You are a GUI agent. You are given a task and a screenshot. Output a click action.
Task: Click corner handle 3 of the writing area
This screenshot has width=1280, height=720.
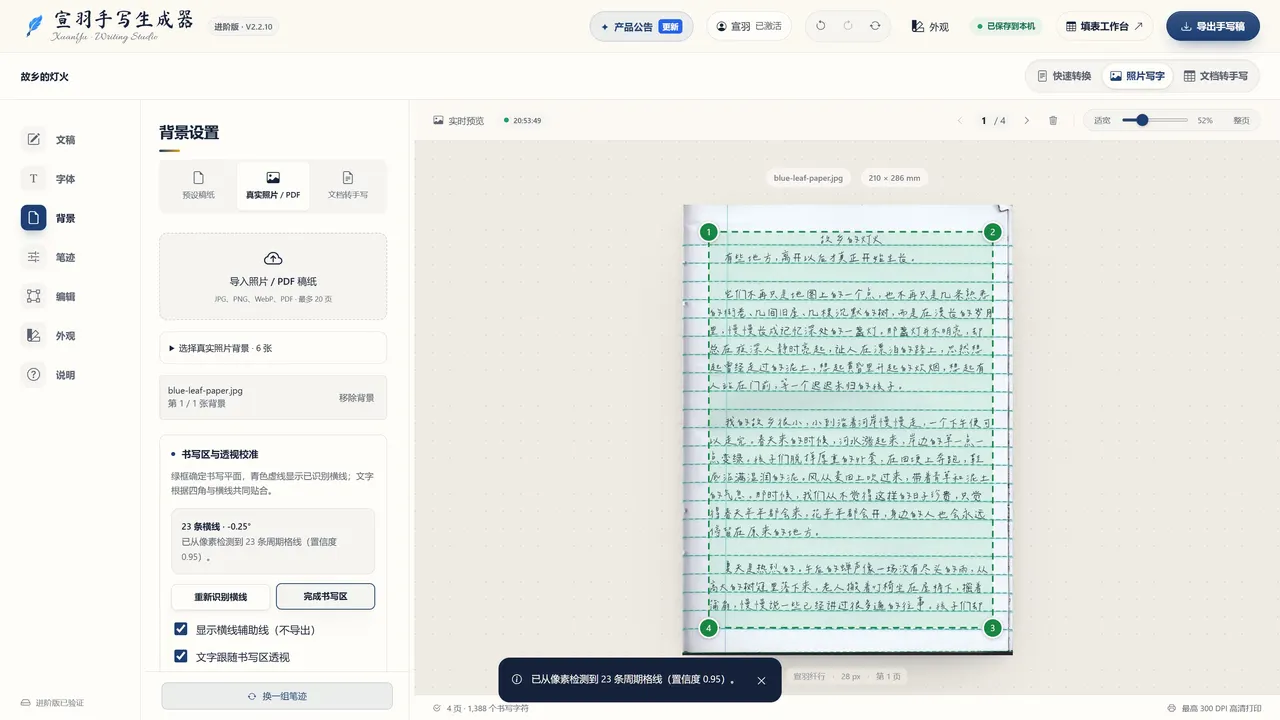[992, 628]
